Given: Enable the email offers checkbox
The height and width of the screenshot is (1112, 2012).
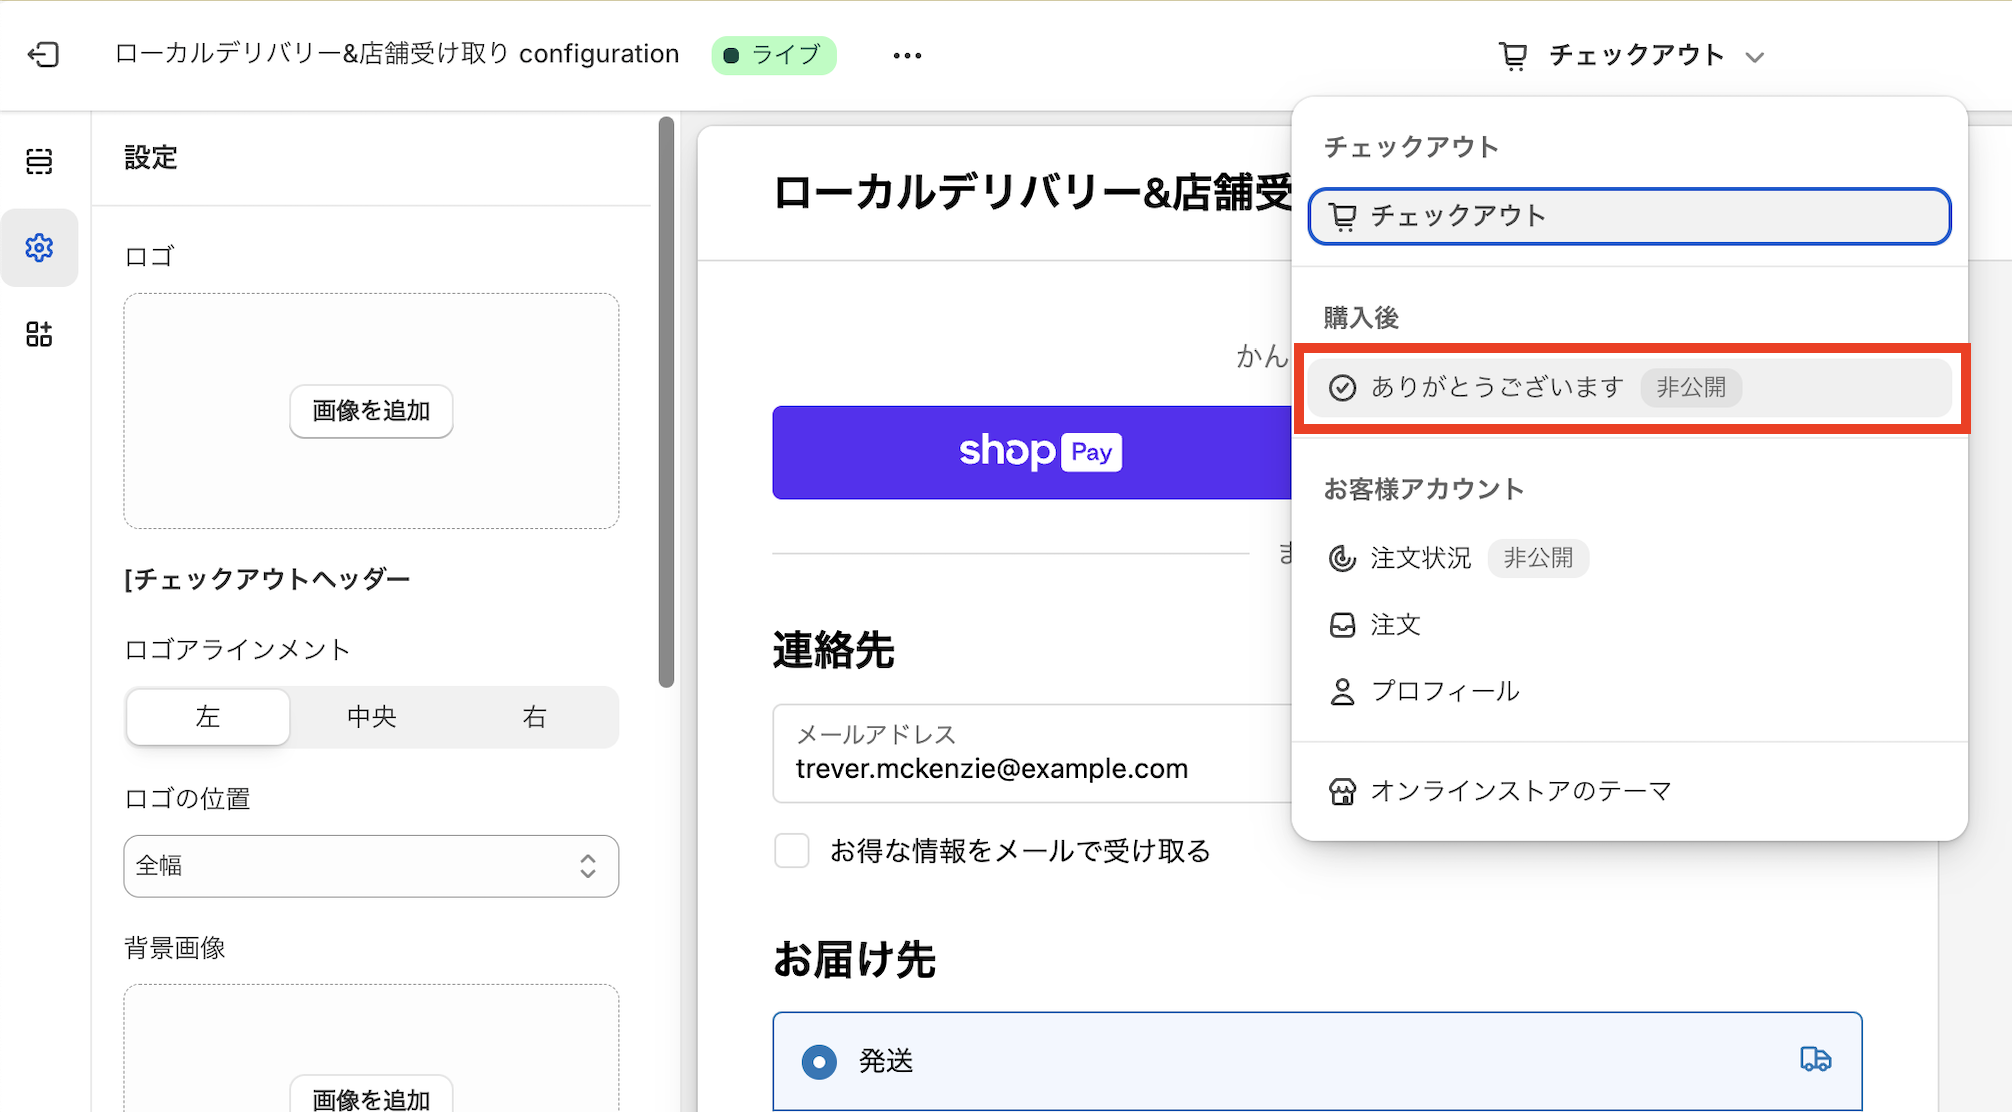Looking at the screenshot, I should tap(792, 851).
